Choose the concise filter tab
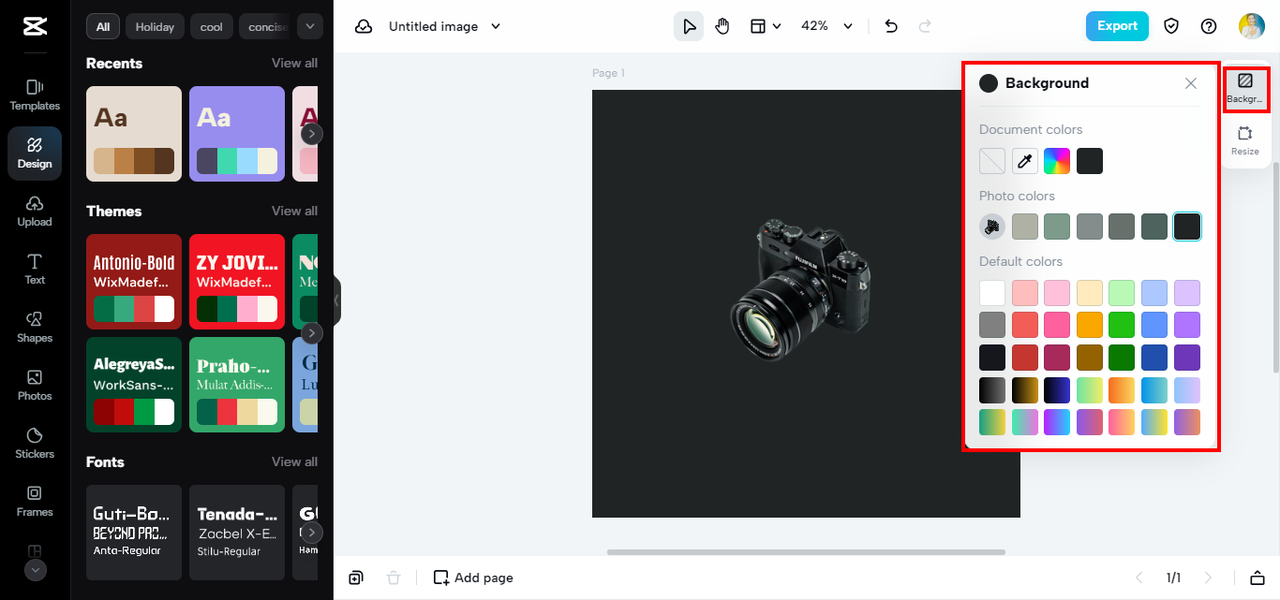This screenshot has width=1280, height=600. point(266,27)
